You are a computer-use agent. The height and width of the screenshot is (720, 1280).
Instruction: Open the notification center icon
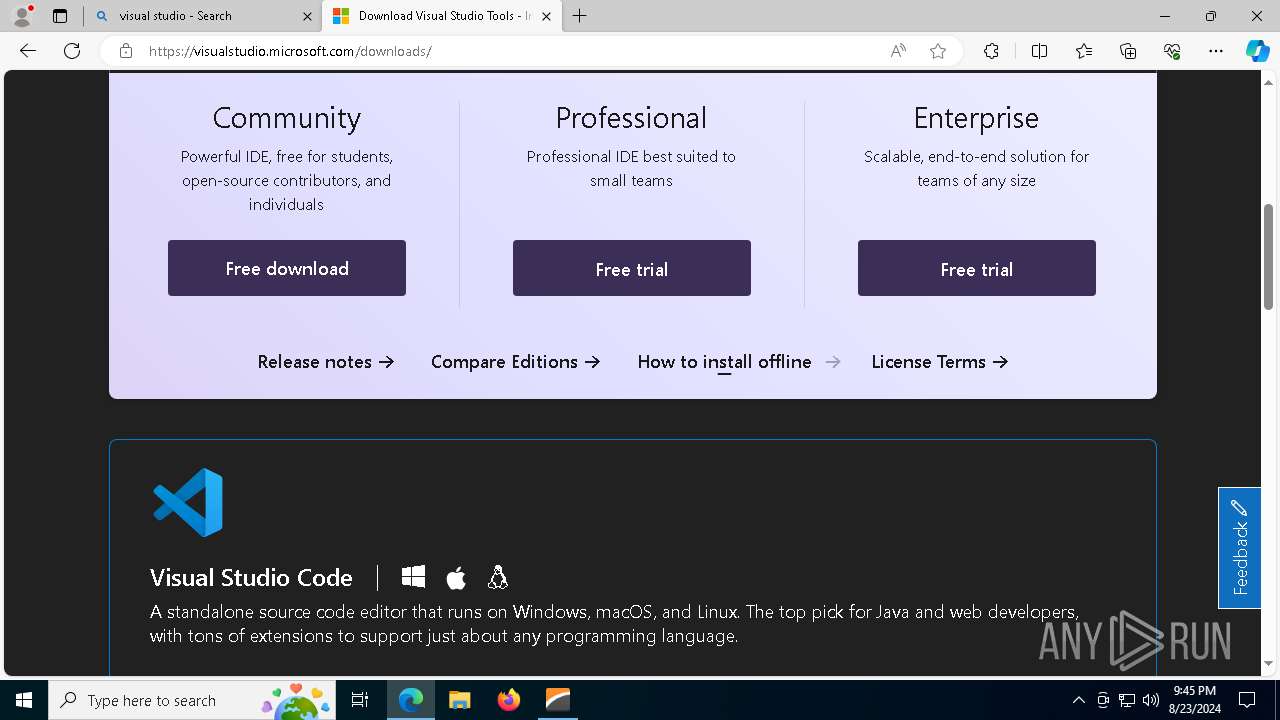tap(1247, 700)
